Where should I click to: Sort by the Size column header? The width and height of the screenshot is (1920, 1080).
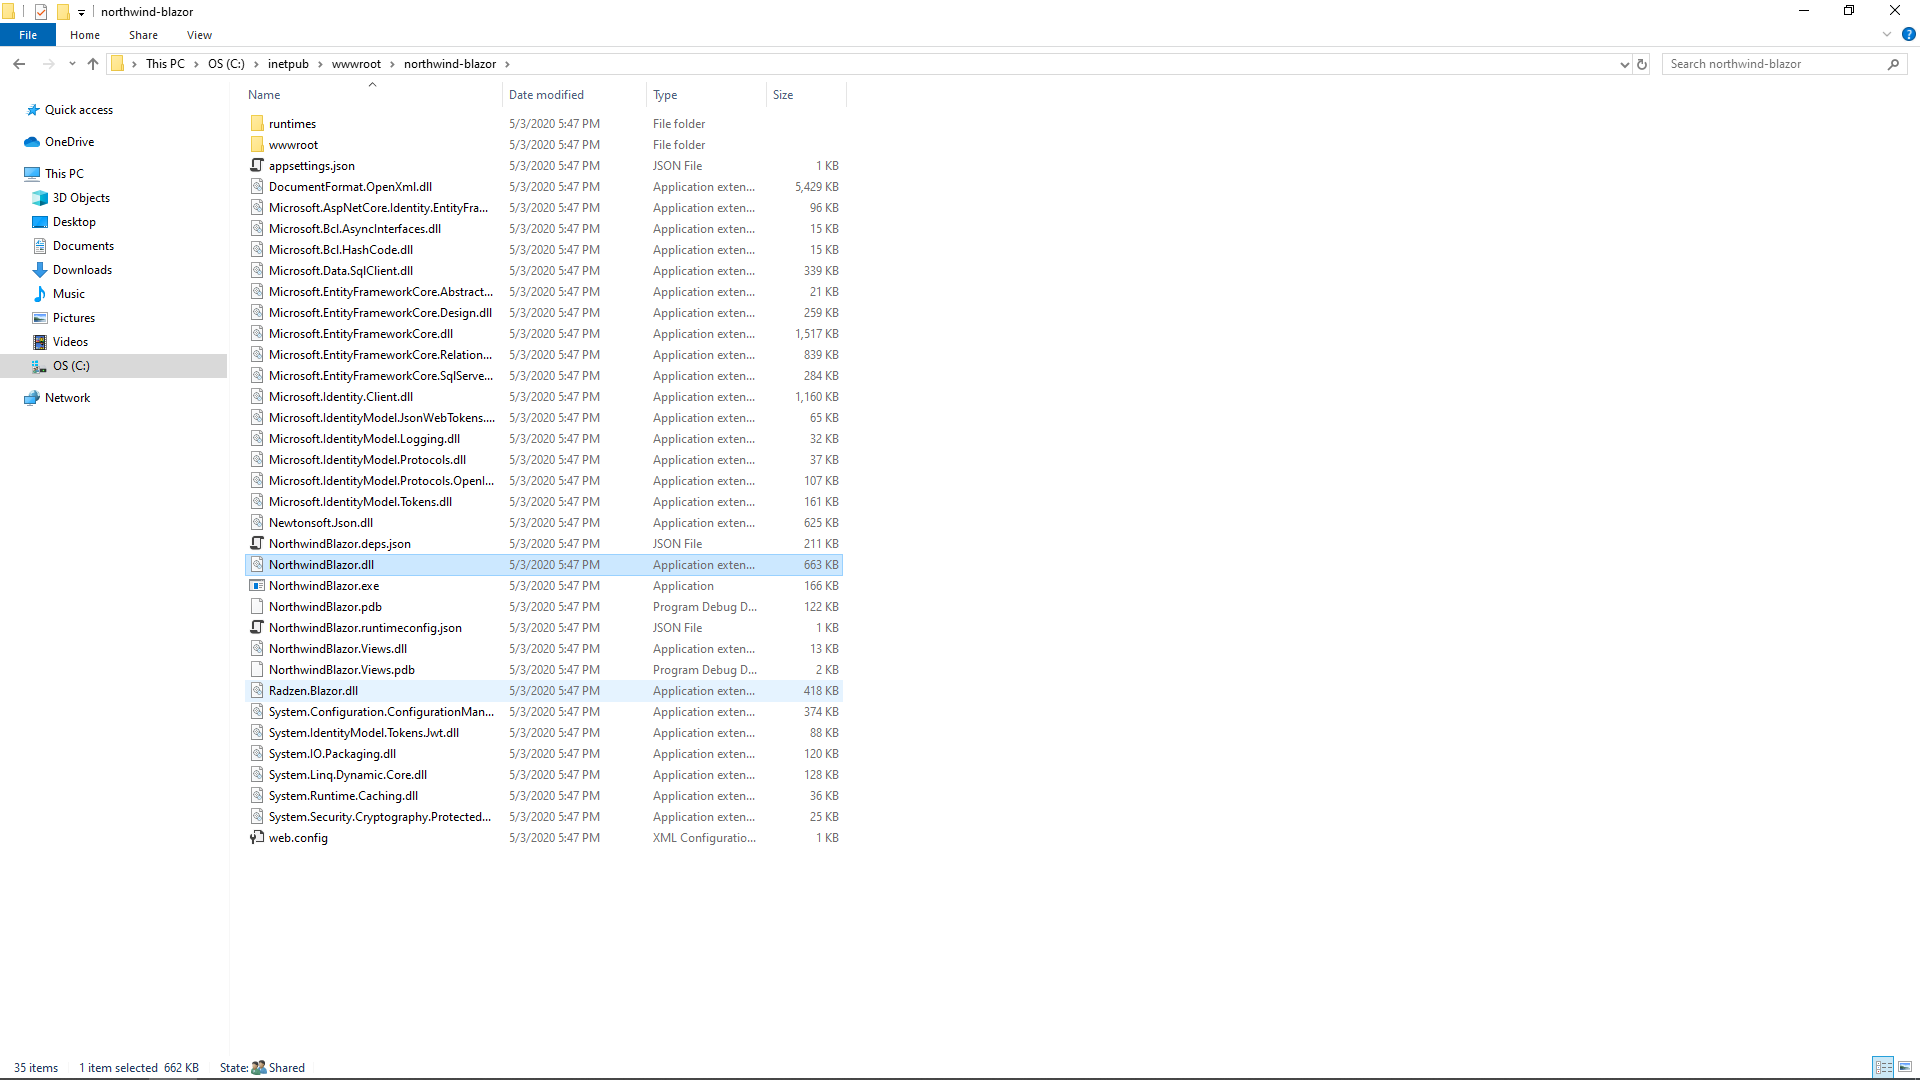806,95
